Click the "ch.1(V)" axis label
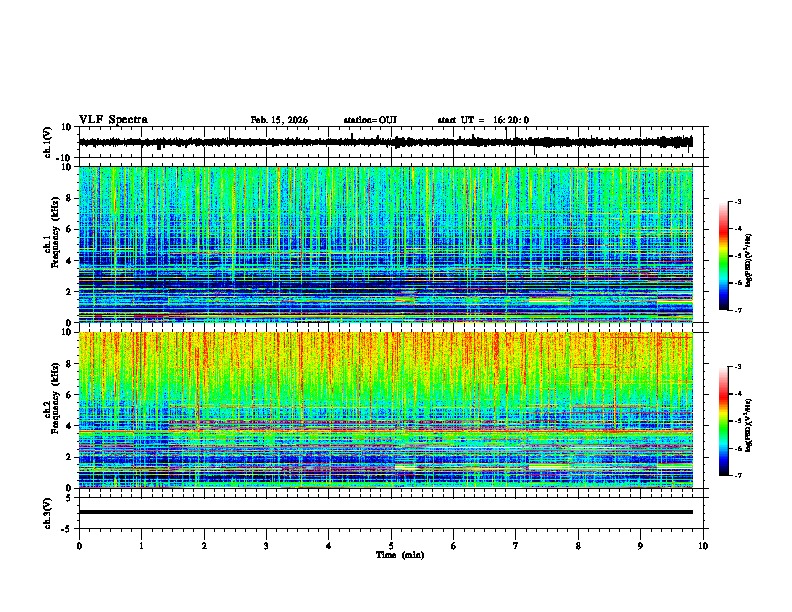The image size is (792, 612). coord(48,142)
